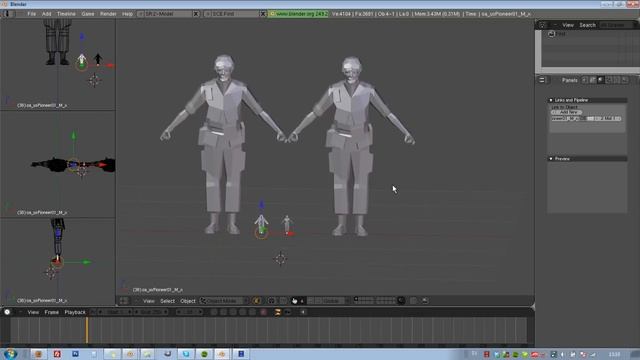Open the All Scenes outliner display dropdown

point(616,25)
